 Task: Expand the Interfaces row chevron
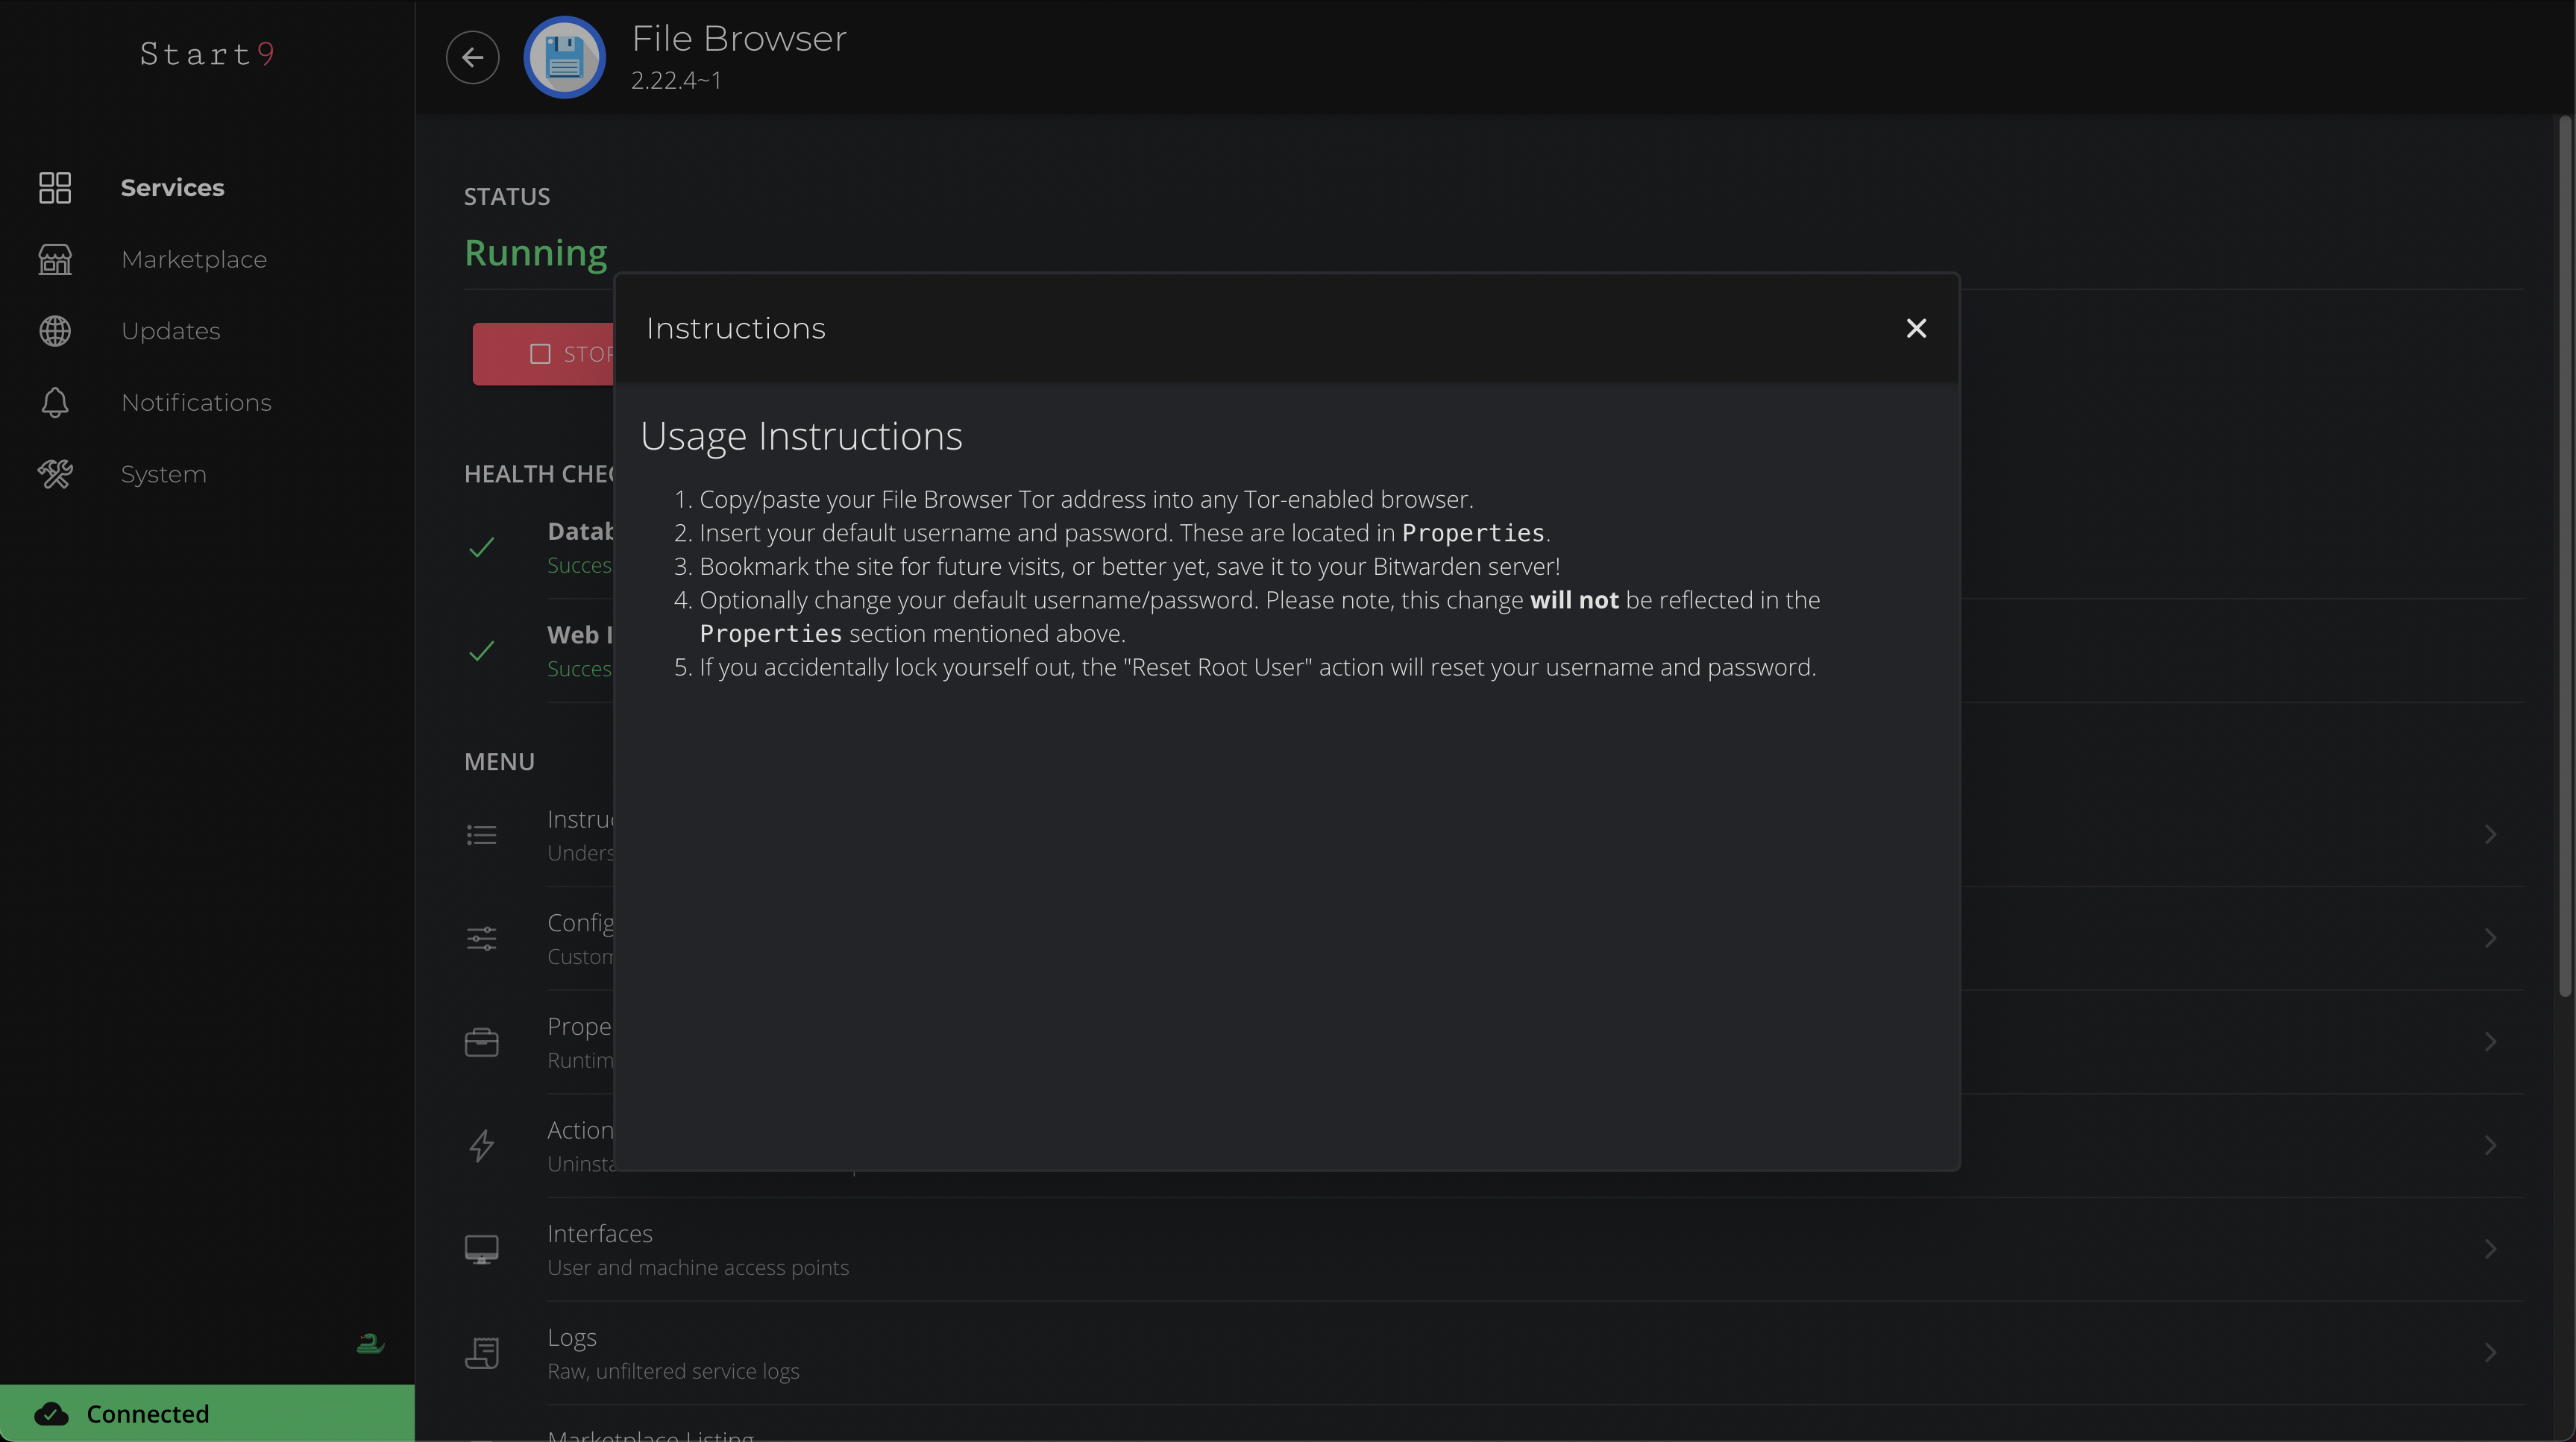(2490, 1249)
